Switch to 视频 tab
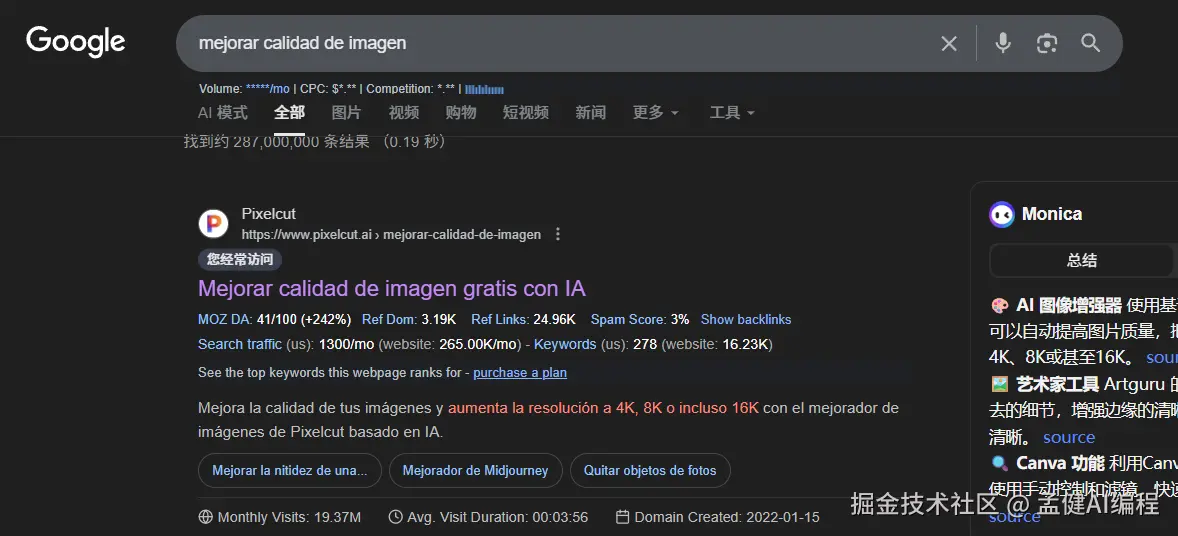 pyautogui.click(x=403, y=113)
